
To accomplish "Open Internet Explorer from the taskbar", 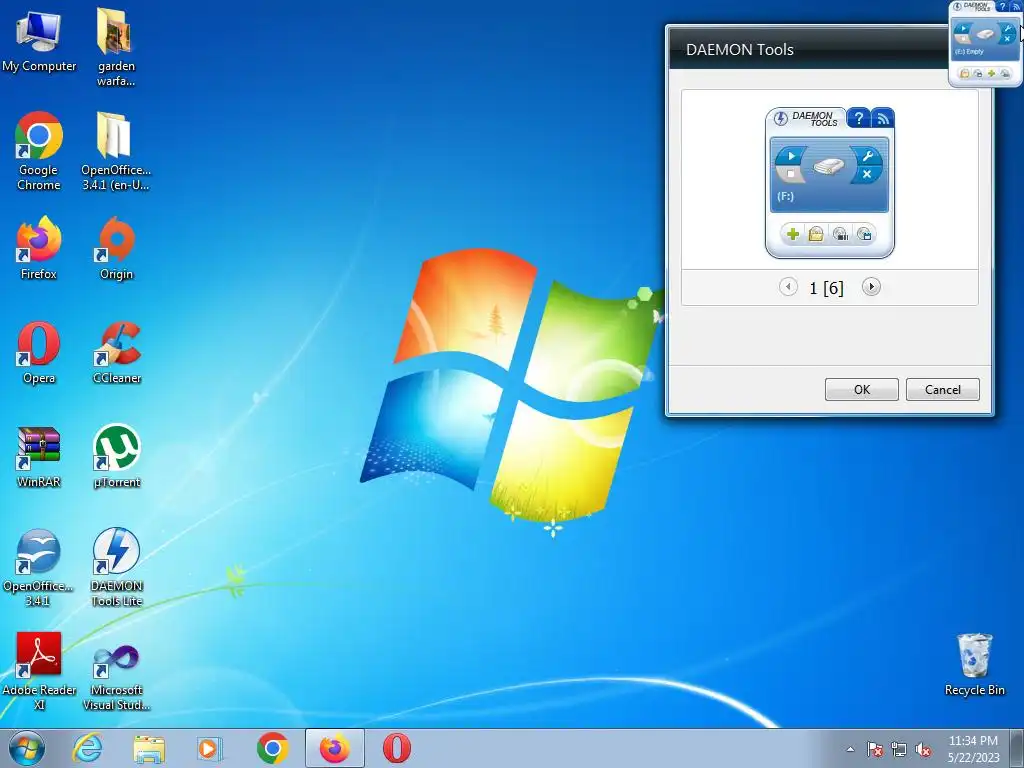I will (x=88, y=748).
